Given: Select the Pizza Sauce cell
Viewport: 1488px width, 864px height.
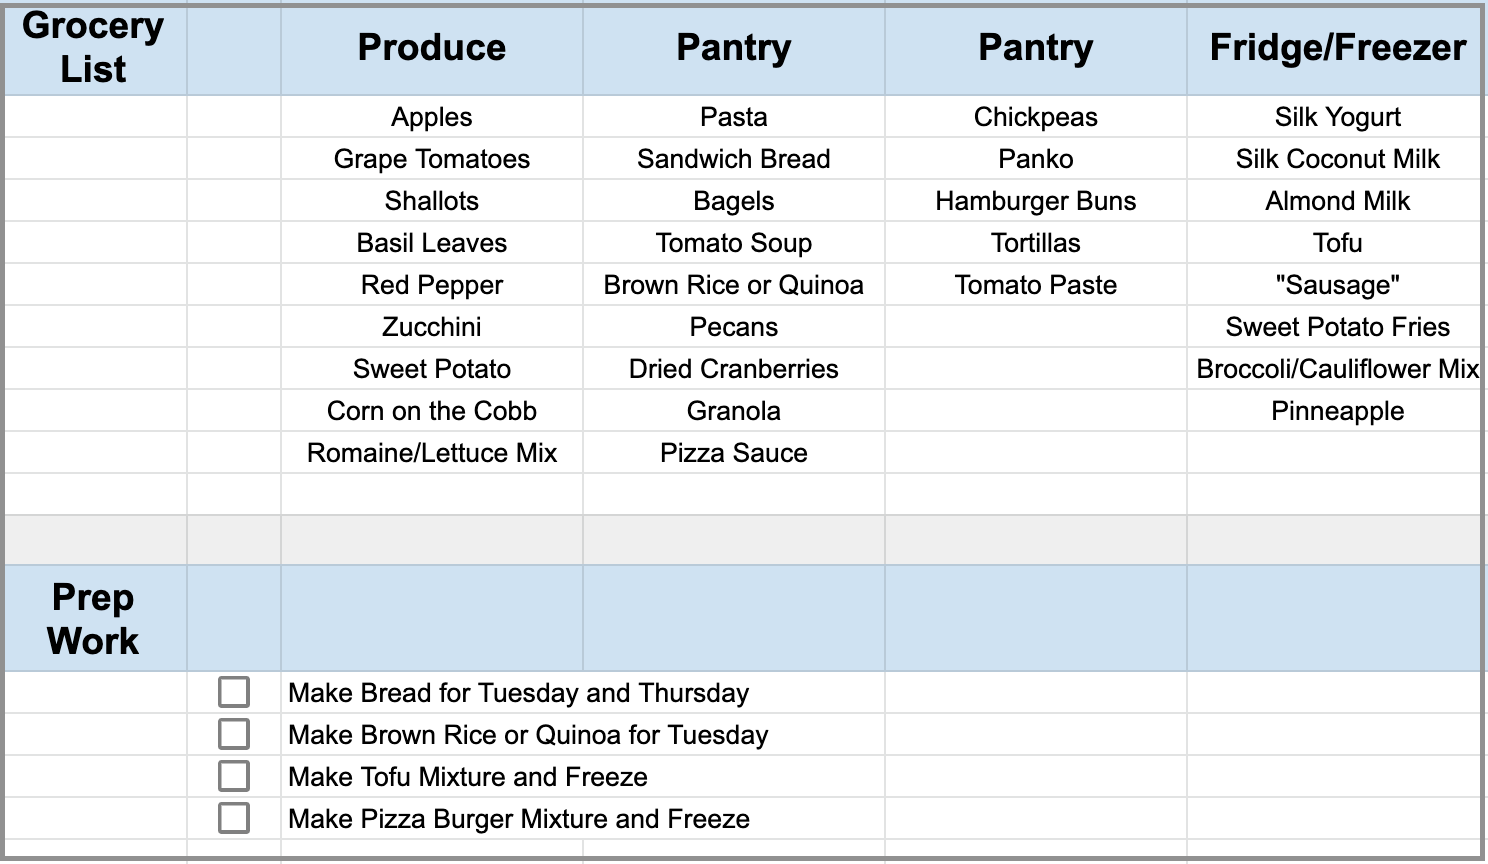Looking at the screenshot, I should (733, 453).
